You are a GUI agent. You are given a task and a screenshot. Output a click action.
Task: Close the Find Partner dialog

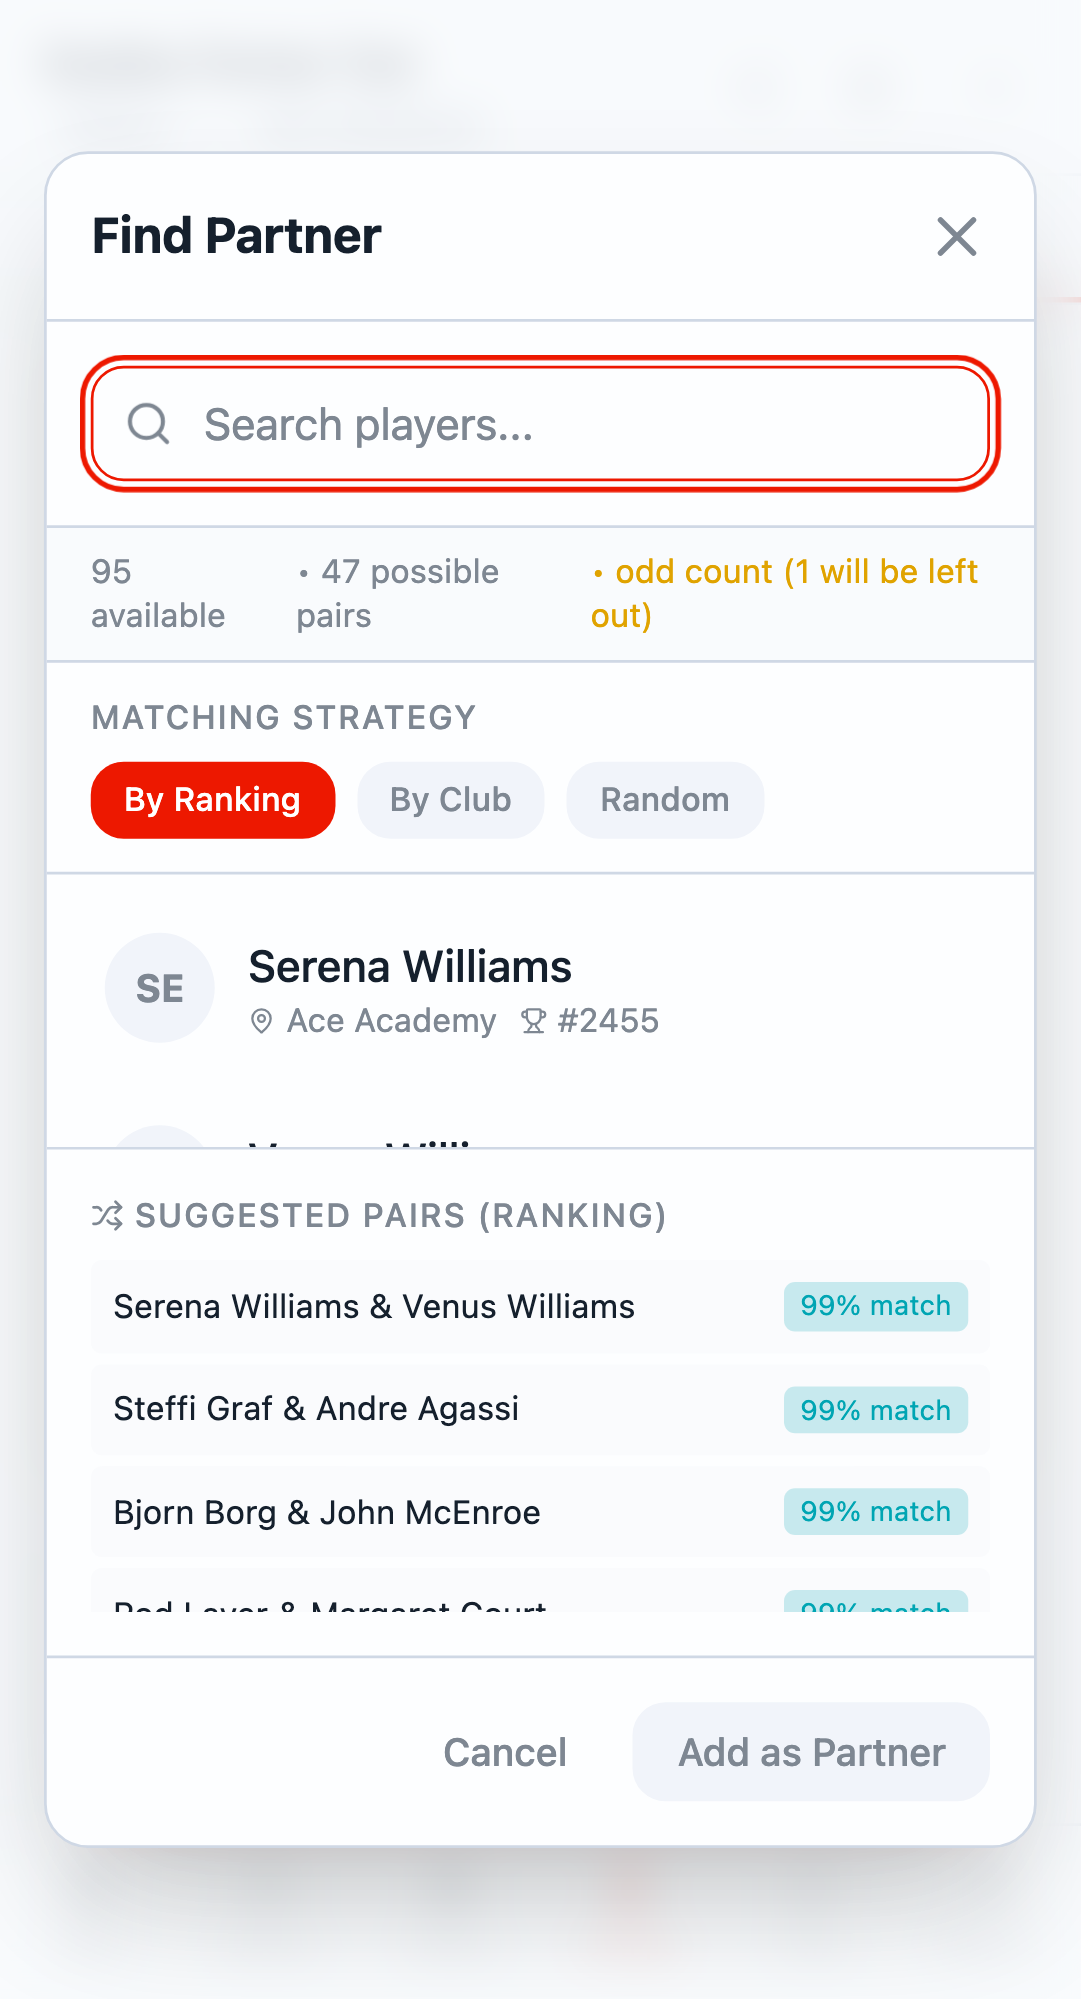956,237
